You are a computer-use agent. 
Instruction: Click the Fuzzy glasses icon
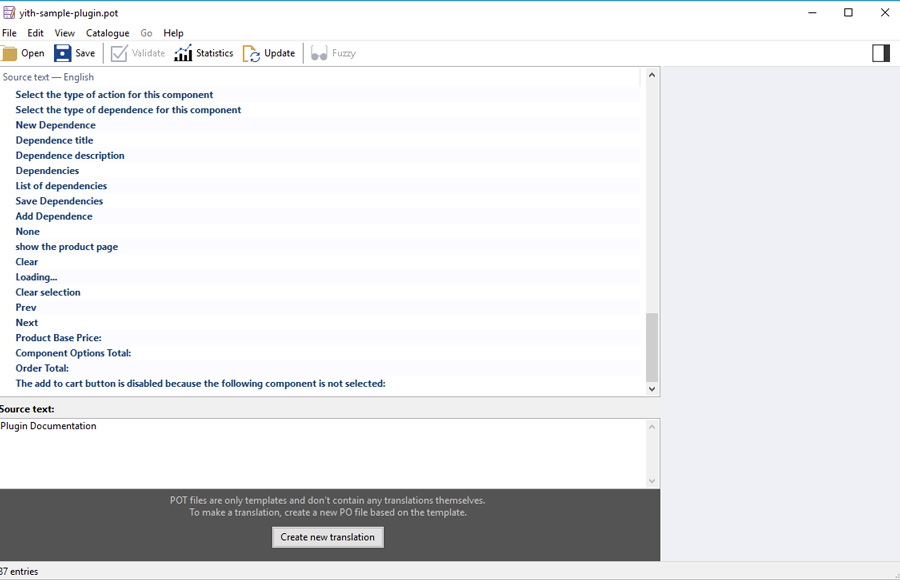(319, 53)
